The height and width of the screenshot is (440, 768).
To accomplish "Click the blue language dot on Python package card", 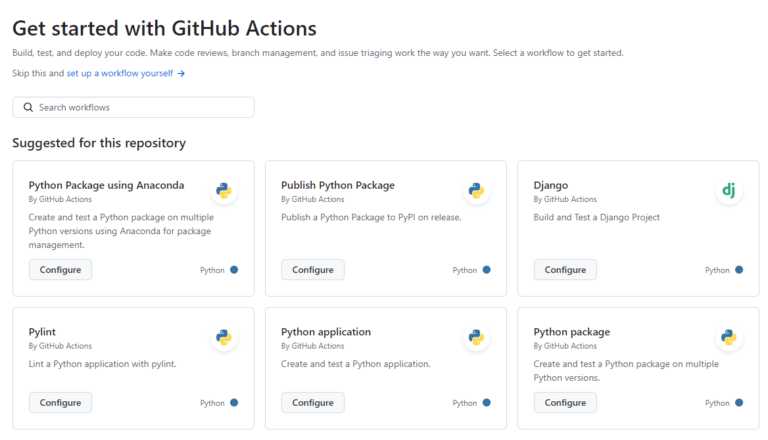I will pos(739,403).
